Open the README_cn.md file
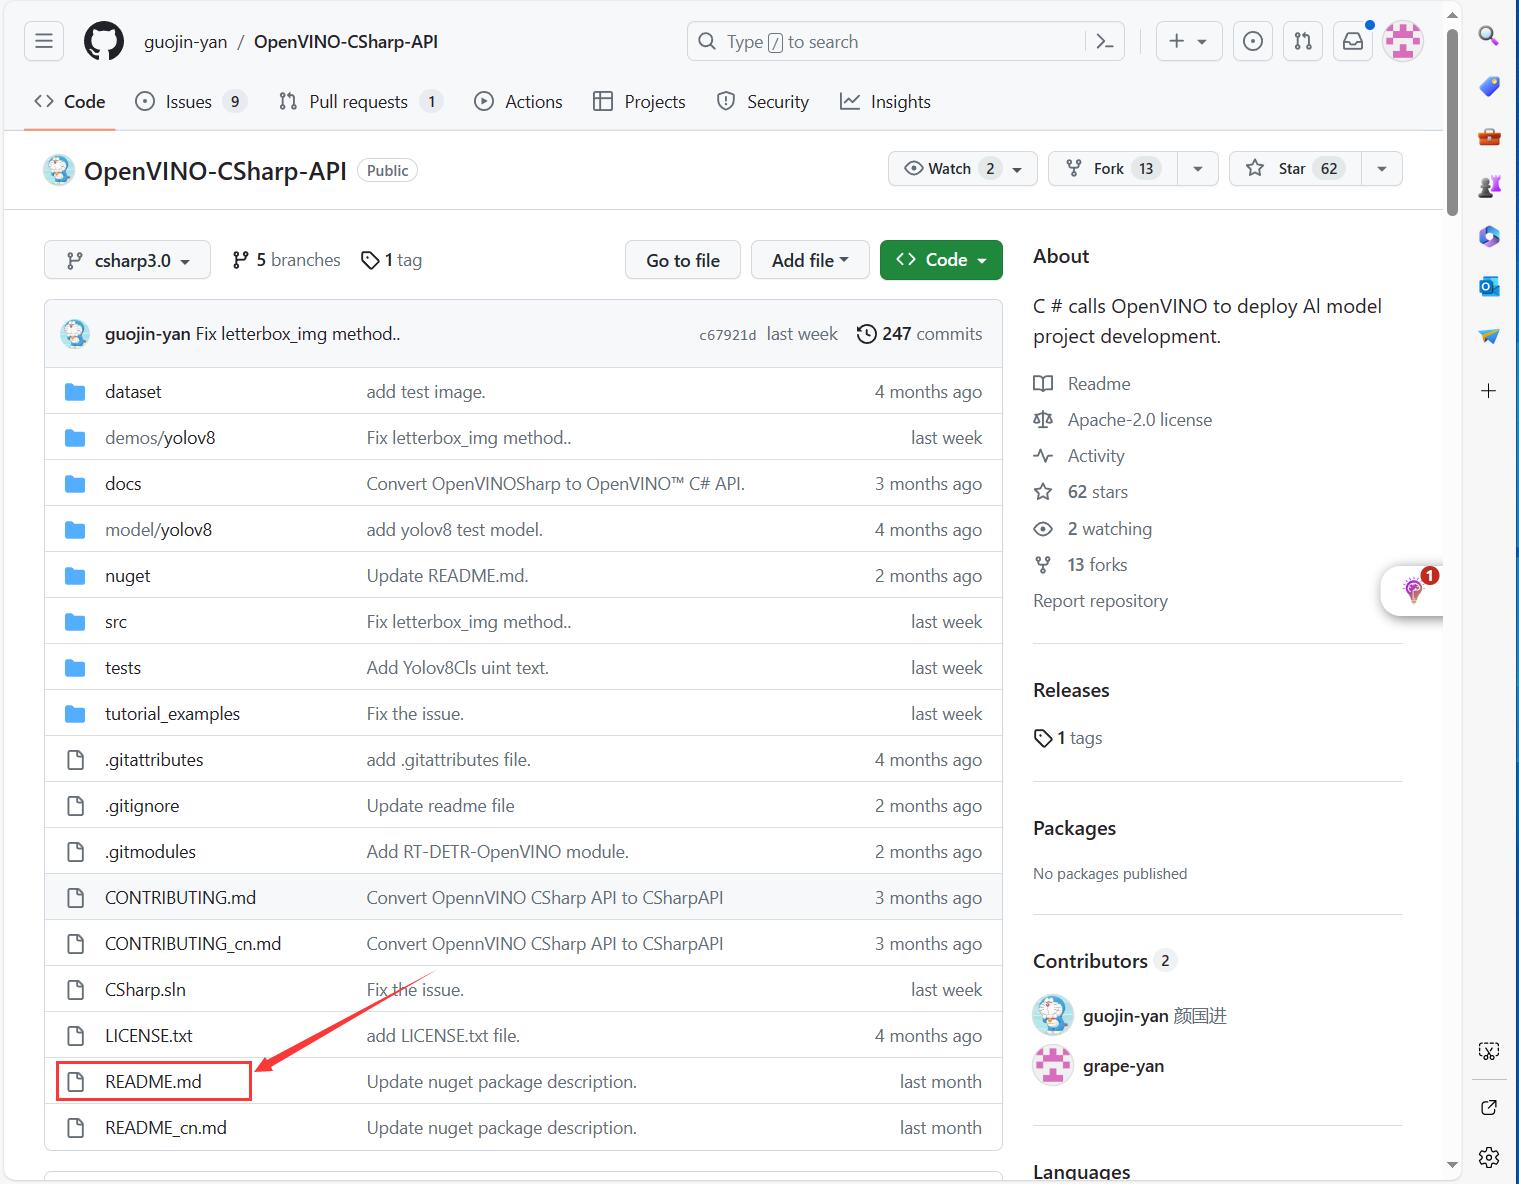This screenshot has height=1184, width=1519. pos(166,1128)
